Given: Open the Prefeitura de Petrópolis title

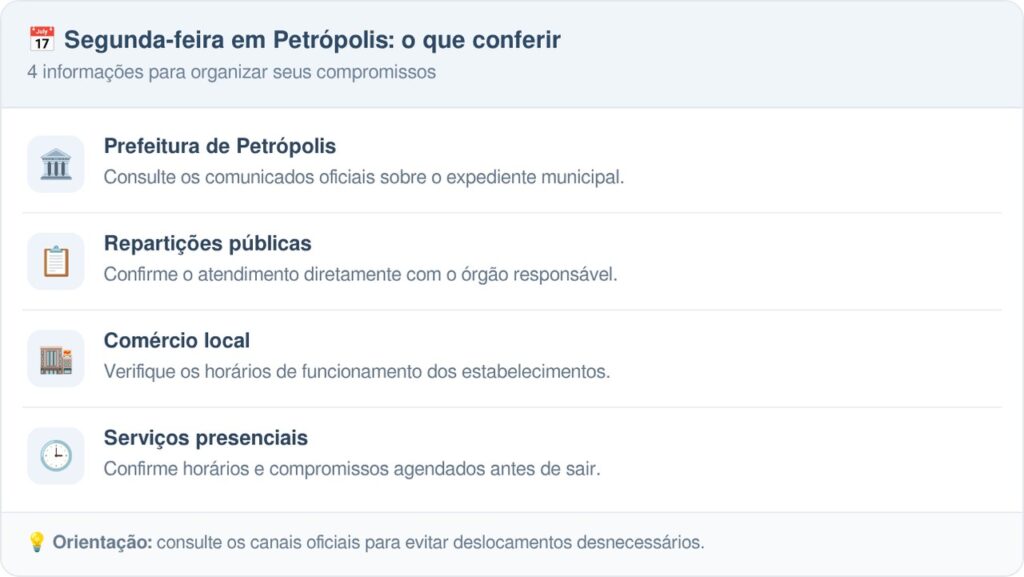Looking at the screenshot, I should pyautogui.click(x=219, y=146).
